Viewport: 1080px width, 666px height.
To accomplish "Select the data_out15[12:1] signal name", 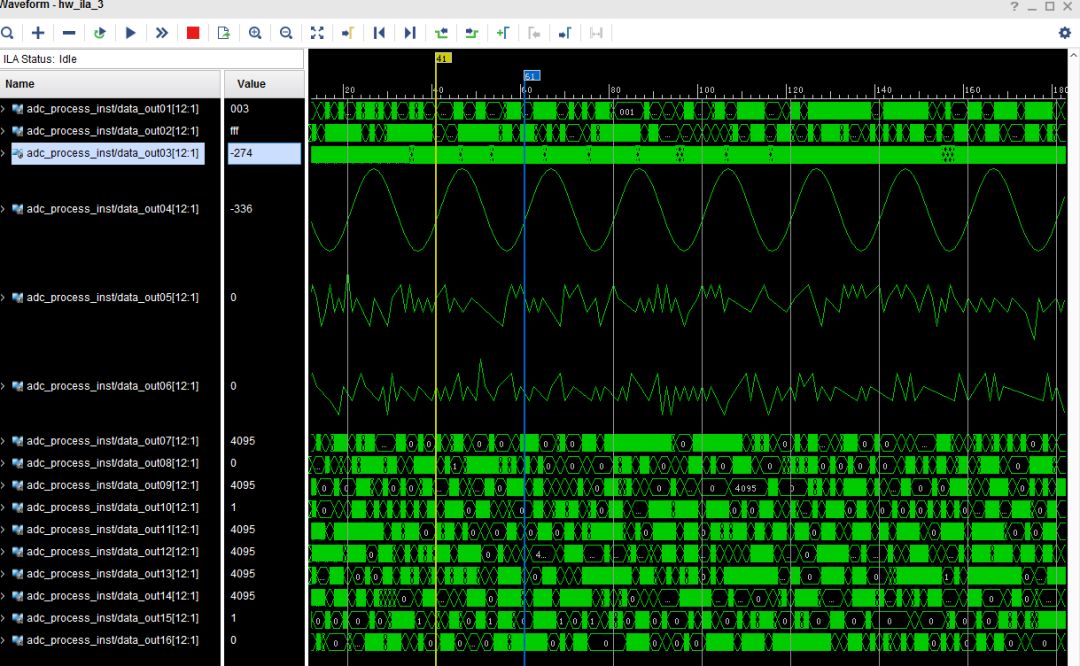I will click(x=112, y=618).
